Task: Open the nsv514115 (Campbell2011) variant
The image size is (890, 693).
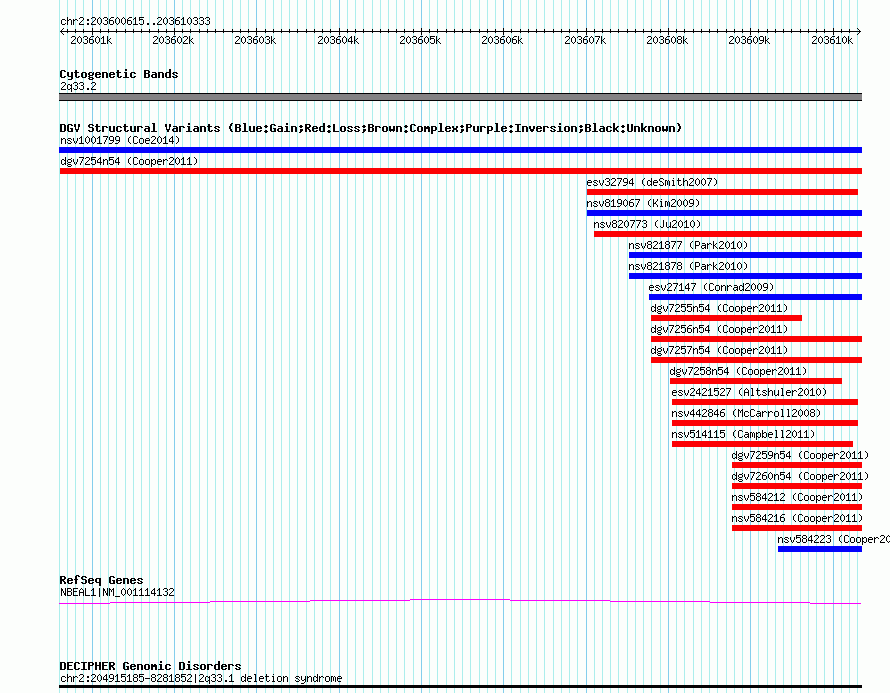Action: pos(743,434)
